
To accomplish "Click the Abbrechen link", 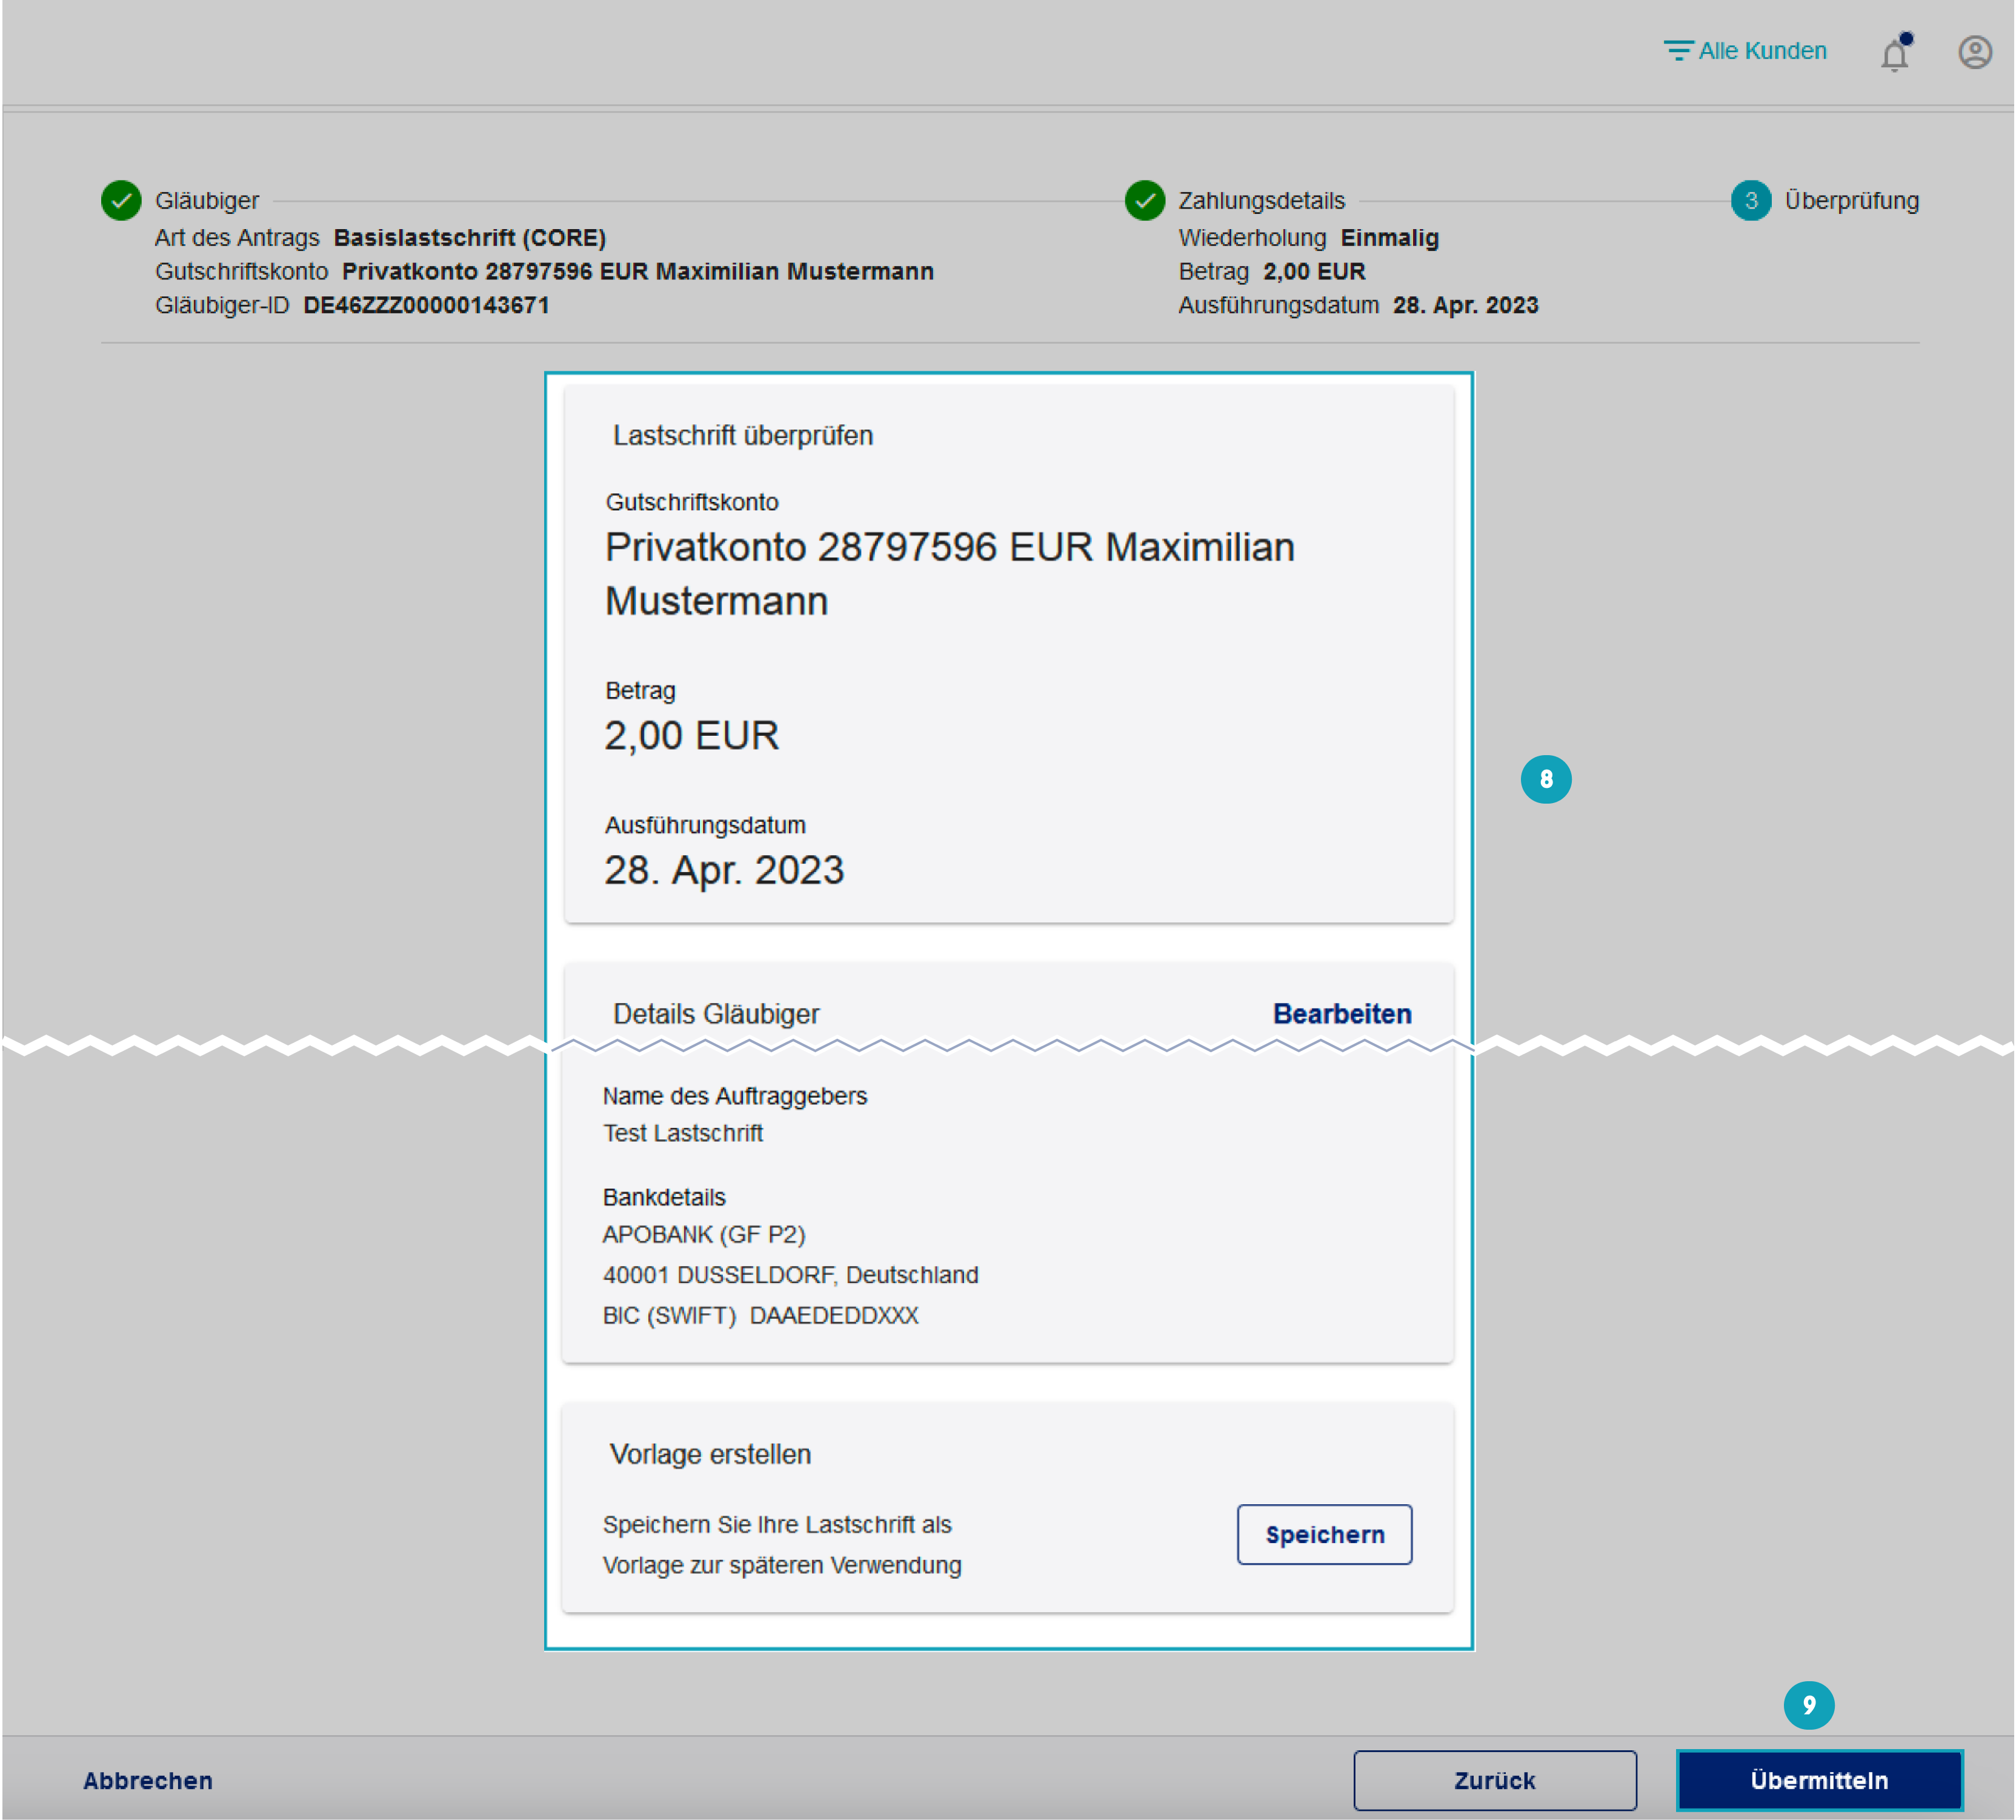I will point(148,1781).
